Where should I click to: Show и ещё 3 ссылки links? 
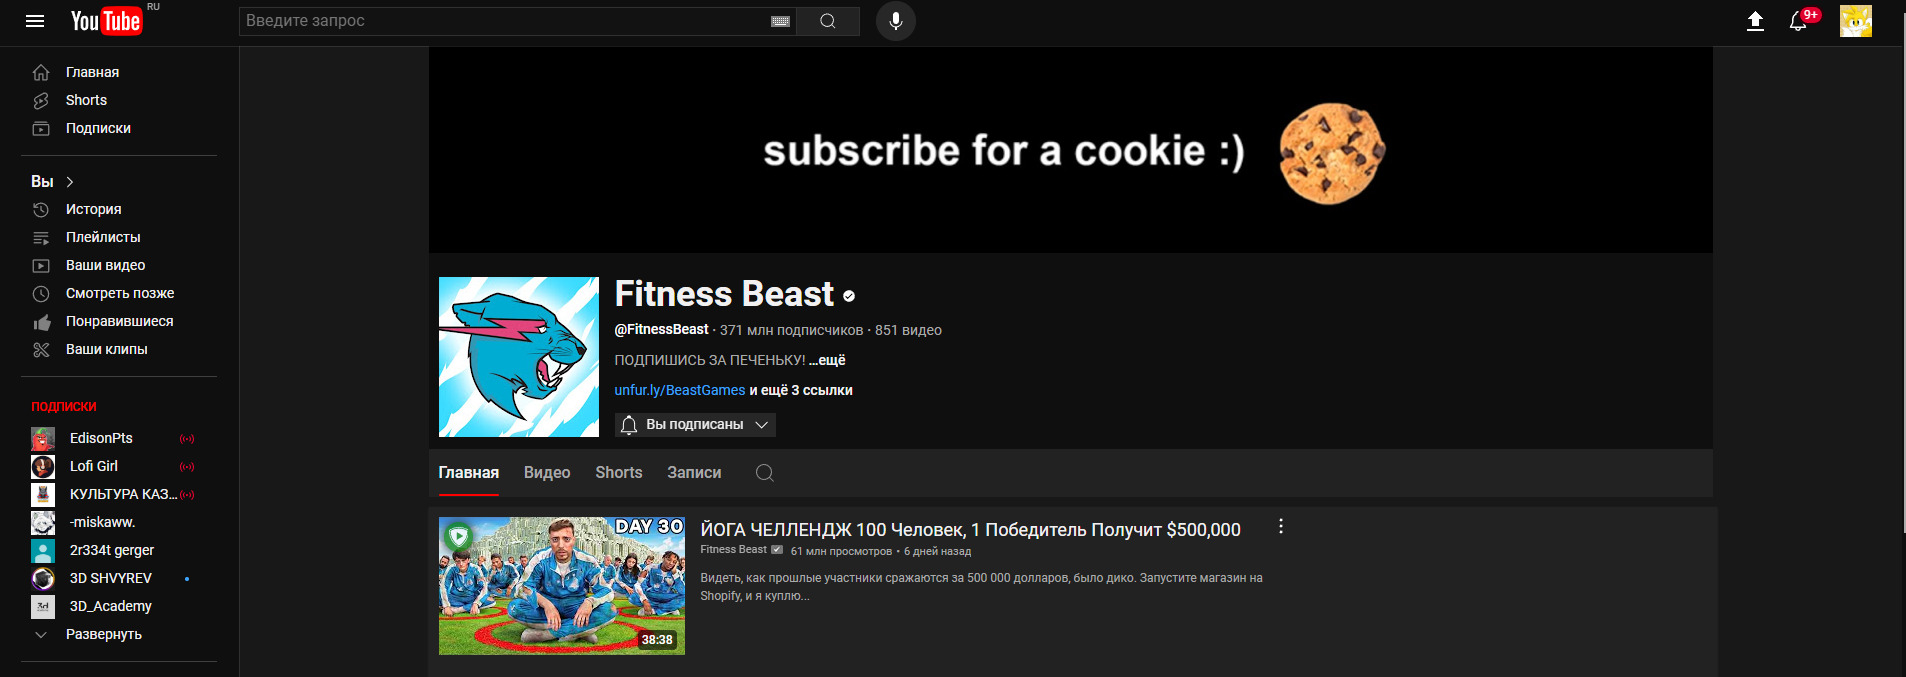coord(801,390)
